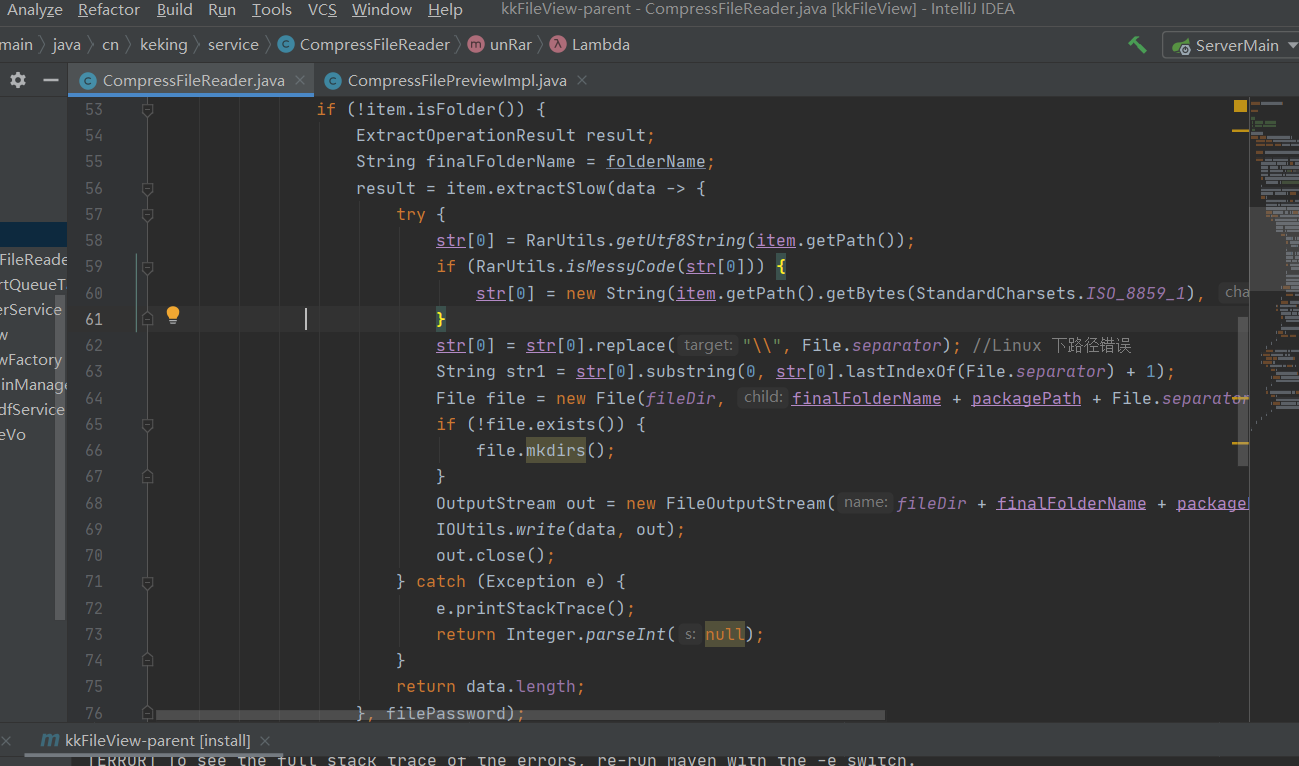The image size is (1299, 766).
Task: Select 'erService' item in Project tree
Action: (31, 310)
